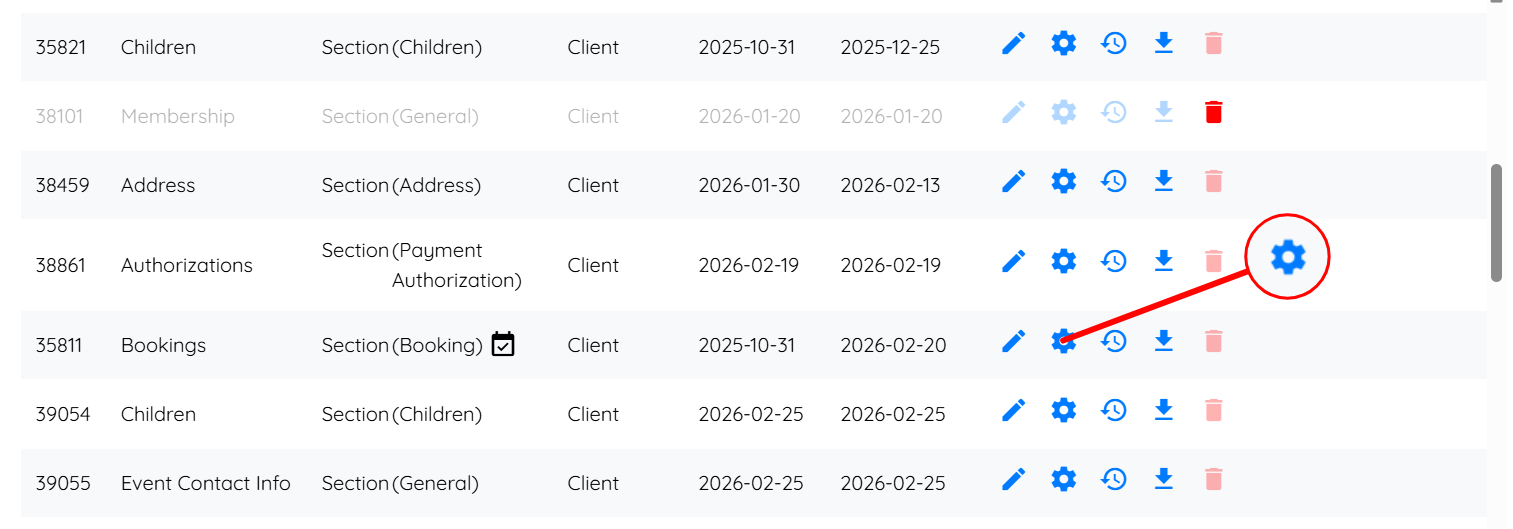Click the Bookings row name text
Image resolution: width=1513 pixels, height=529 pixels.
tap(163, 345)
